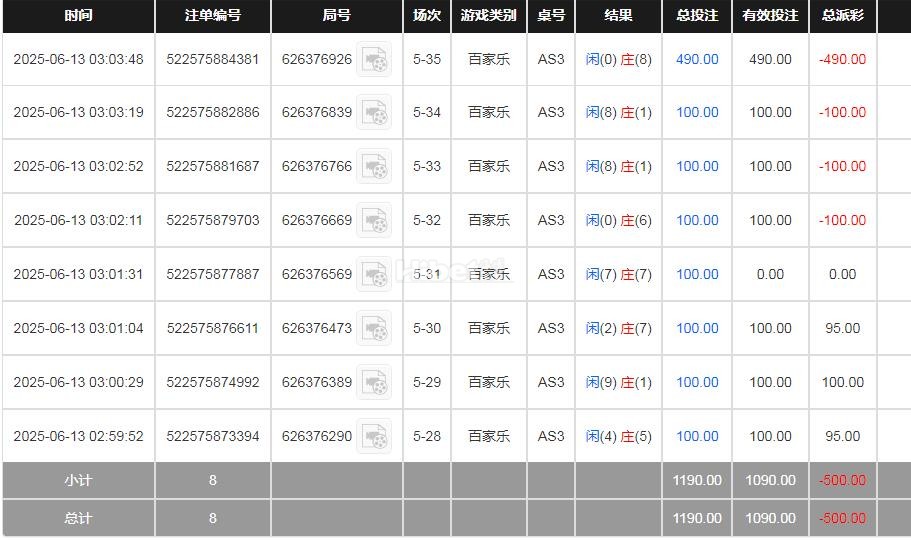Select result cell 闲(9) 庄(1)

point(618,382)
